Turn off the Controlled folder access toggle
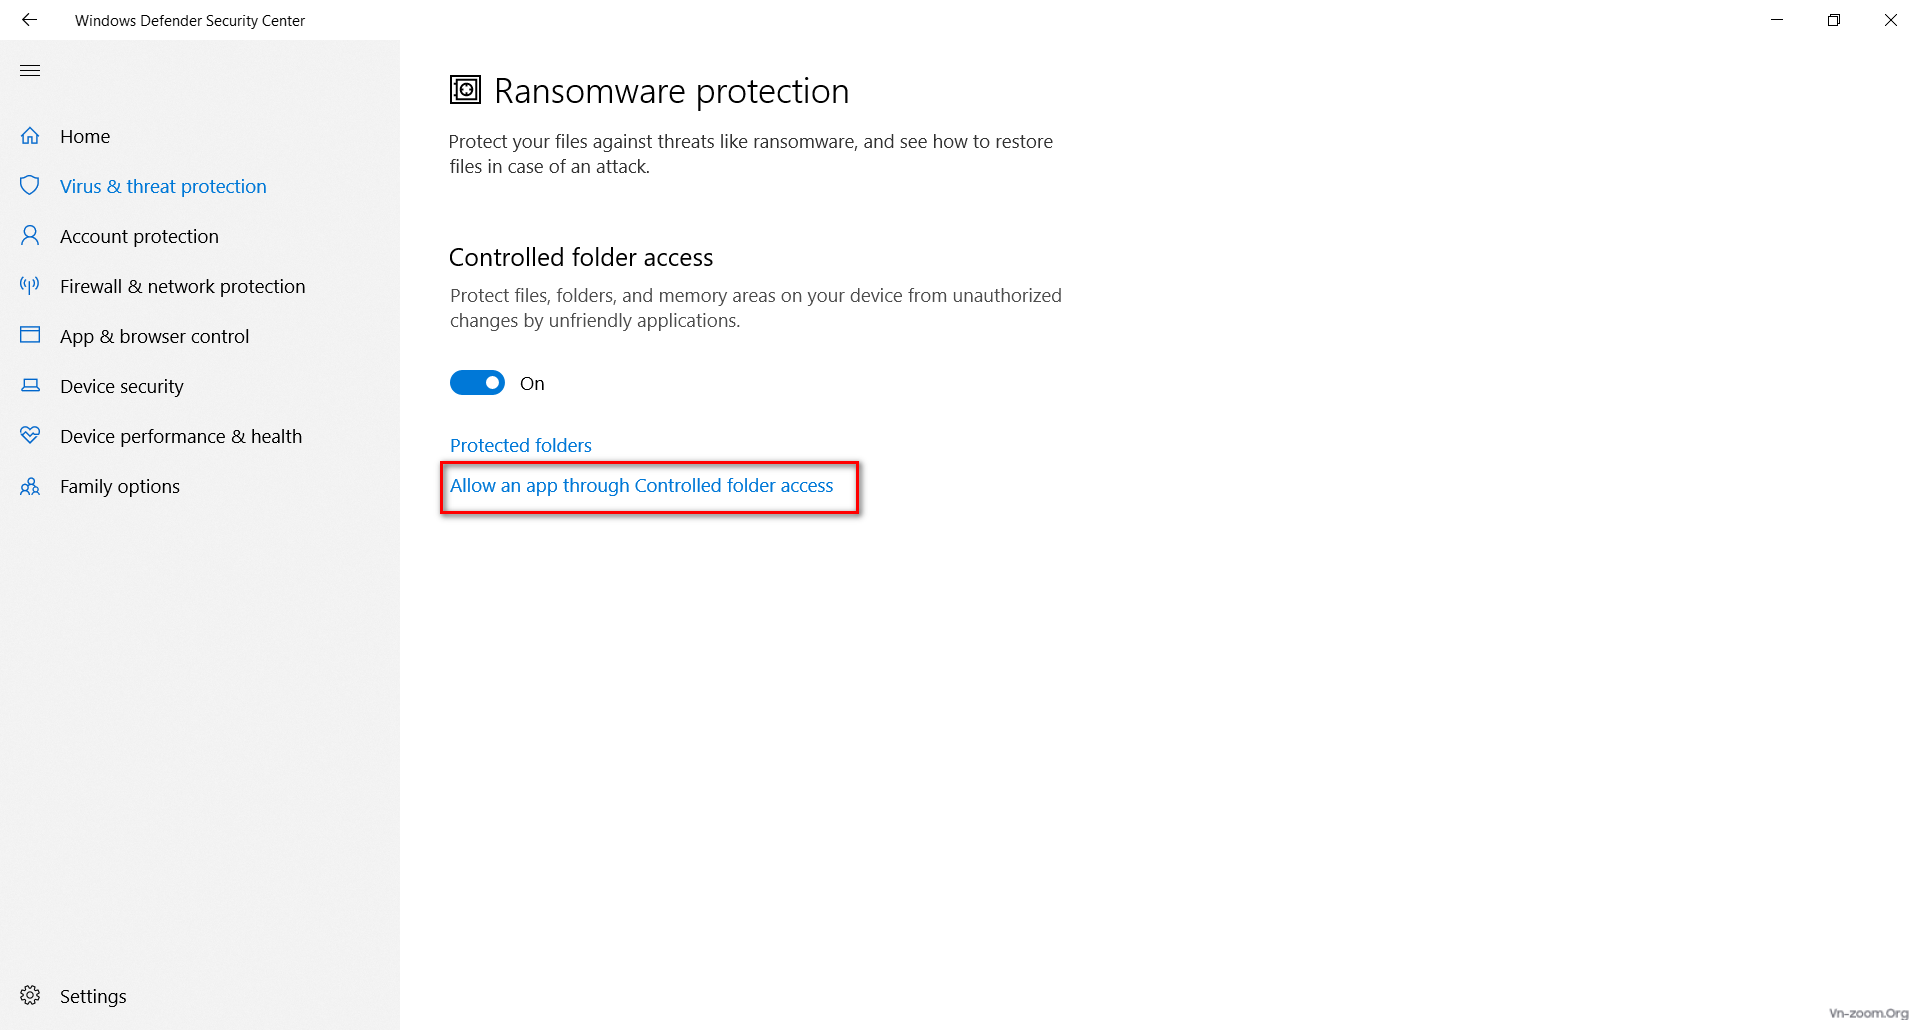Image resolution: width=1920 pixels, height=1030 pixels. pos(477,383)
